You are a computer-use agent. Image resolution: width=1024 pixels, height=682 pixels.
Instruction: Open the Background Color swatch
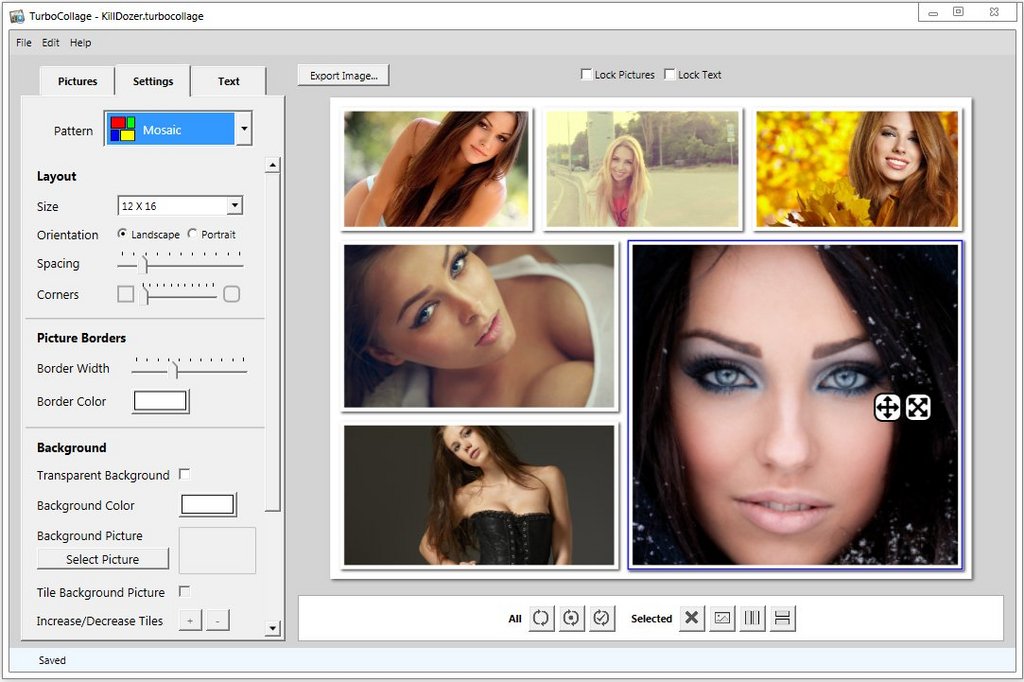click(x=208, y=505)
